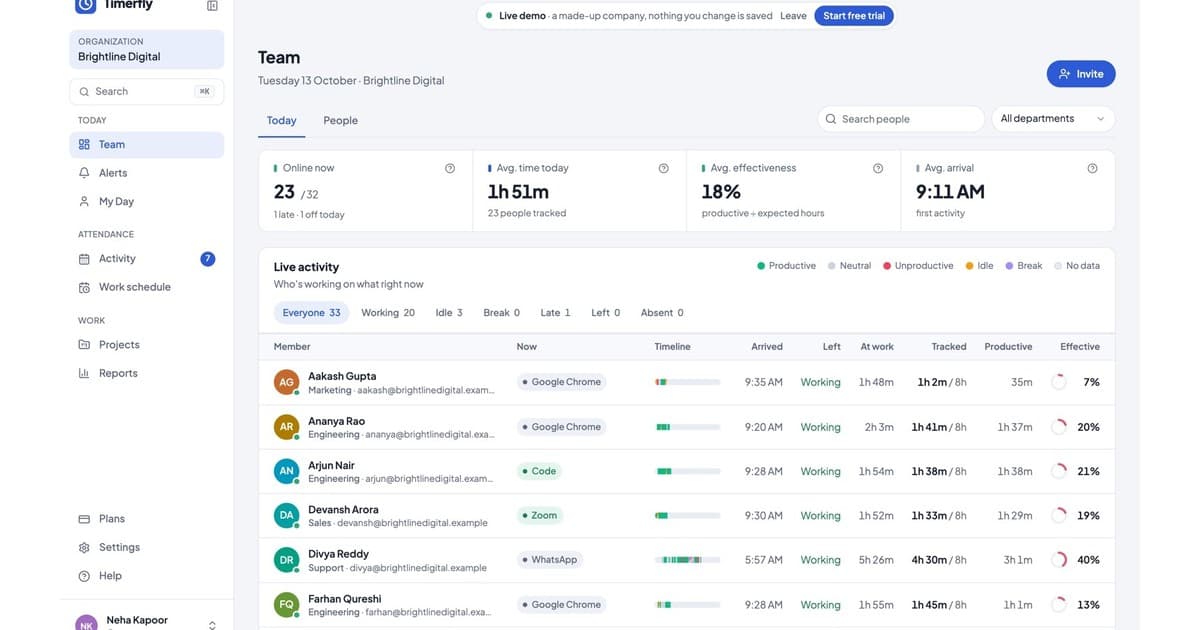Show the Late 1 filter
Screen dimensions: 1200x630
point(555,313)
